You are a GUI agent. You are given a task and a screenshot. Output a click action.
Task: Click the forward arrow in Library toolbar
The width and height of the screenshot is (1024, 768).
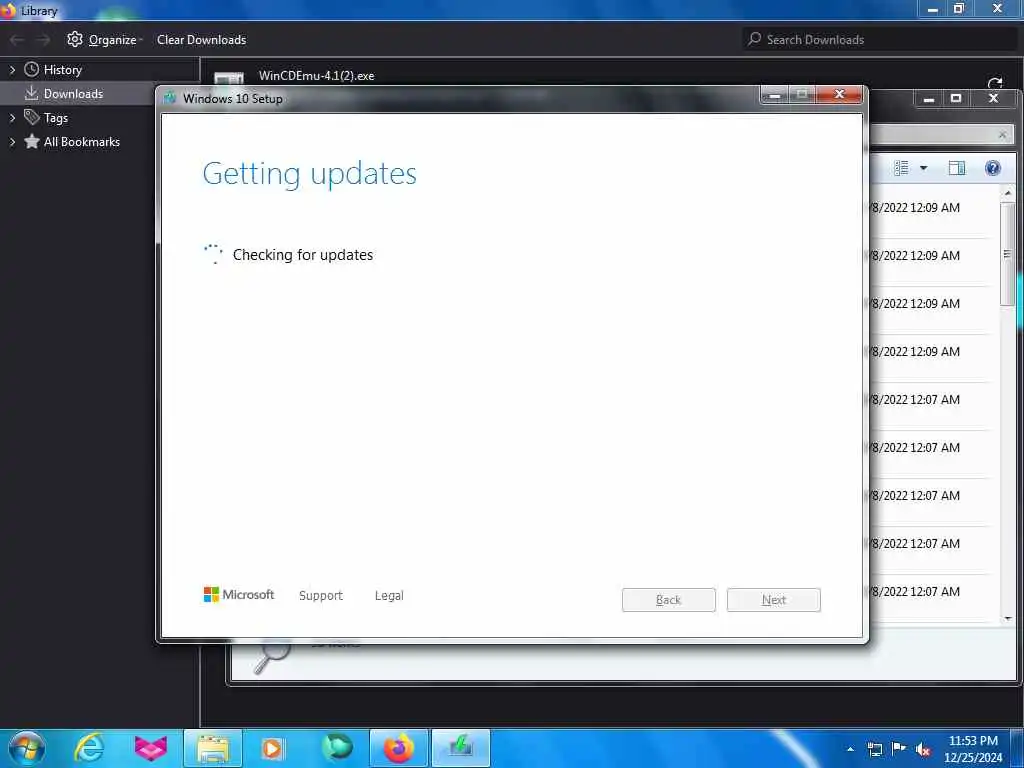(x=43, y=40)
